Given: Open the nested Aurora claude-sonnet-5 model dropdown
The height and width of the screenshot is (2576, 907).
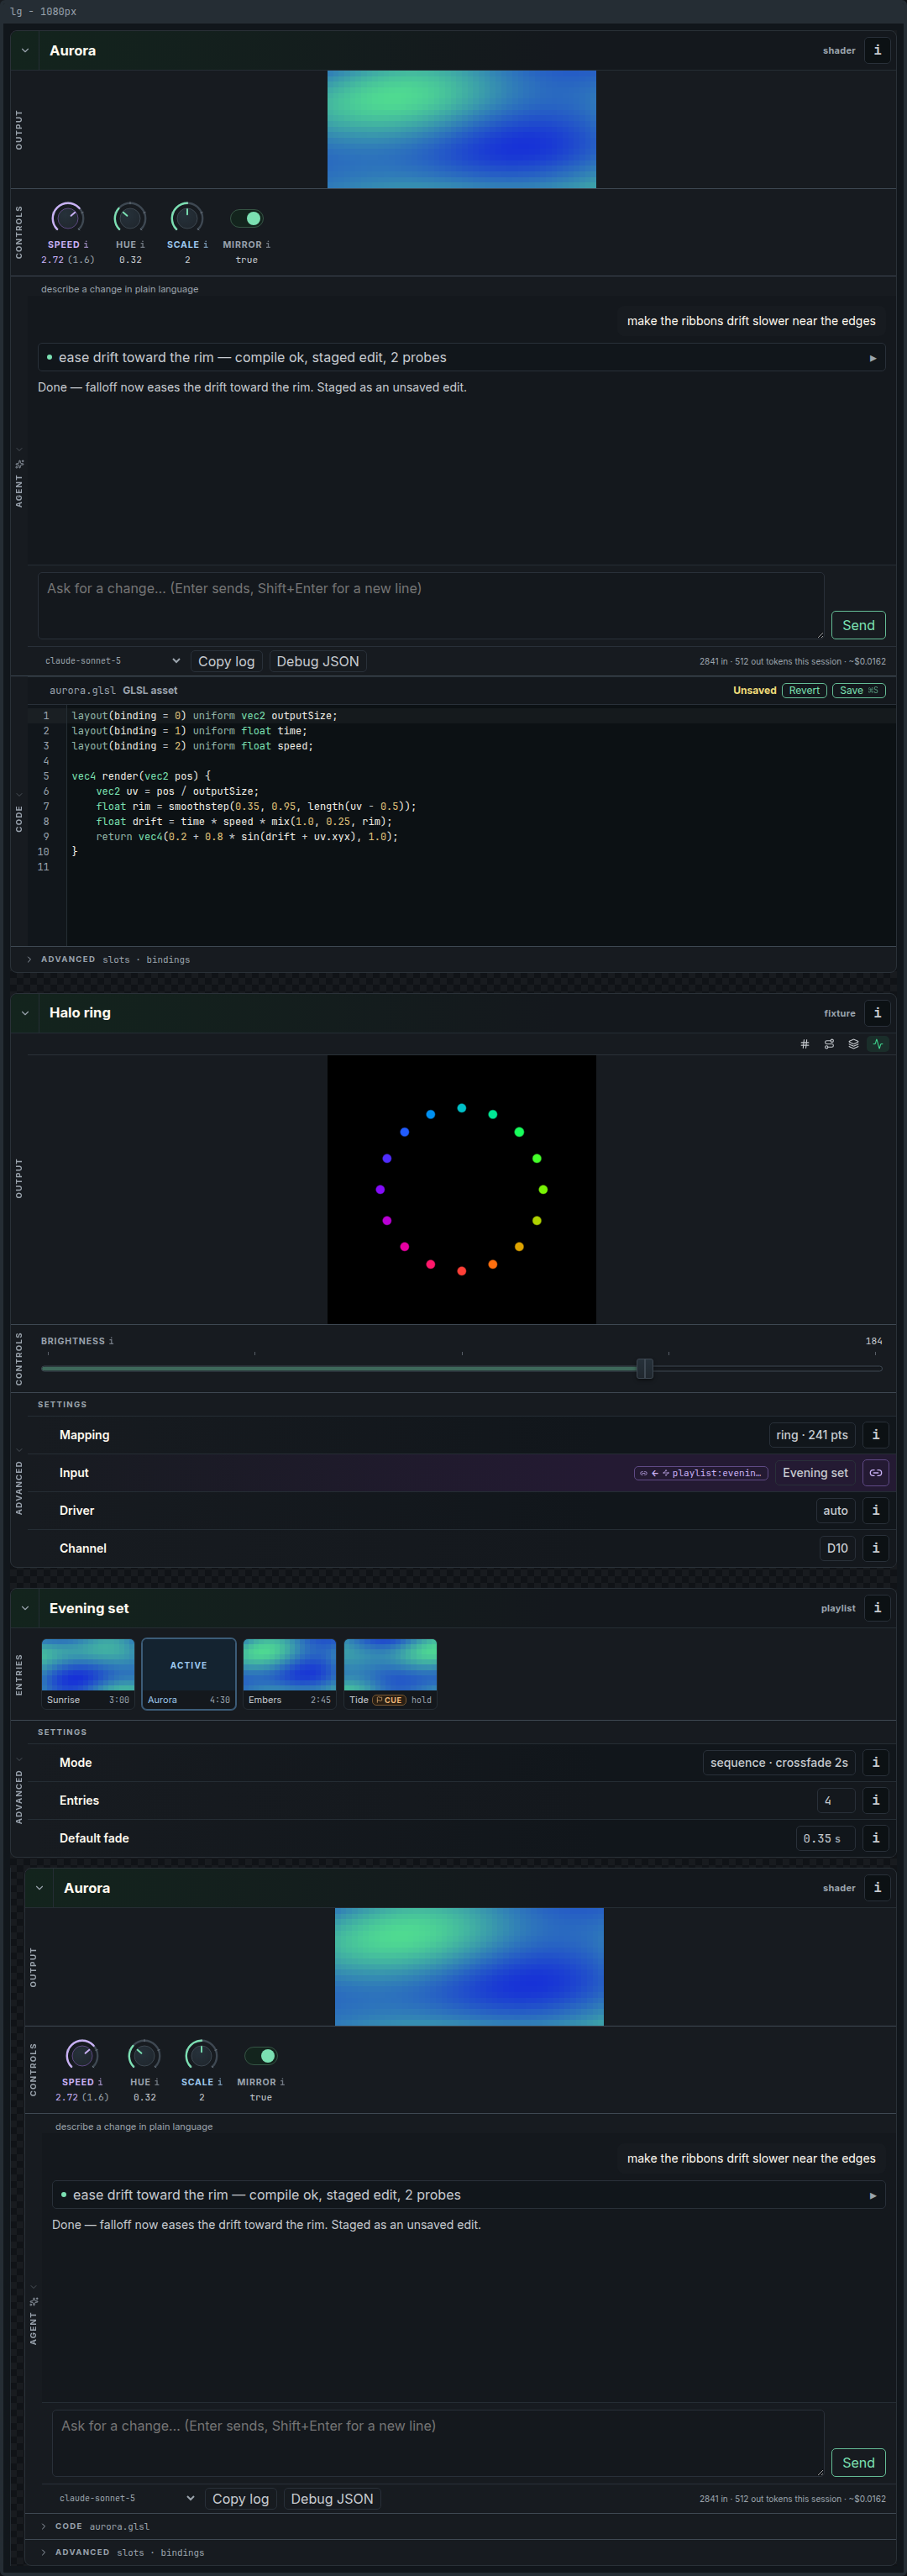Looking at the screenshot, I should click(126, 2499).
